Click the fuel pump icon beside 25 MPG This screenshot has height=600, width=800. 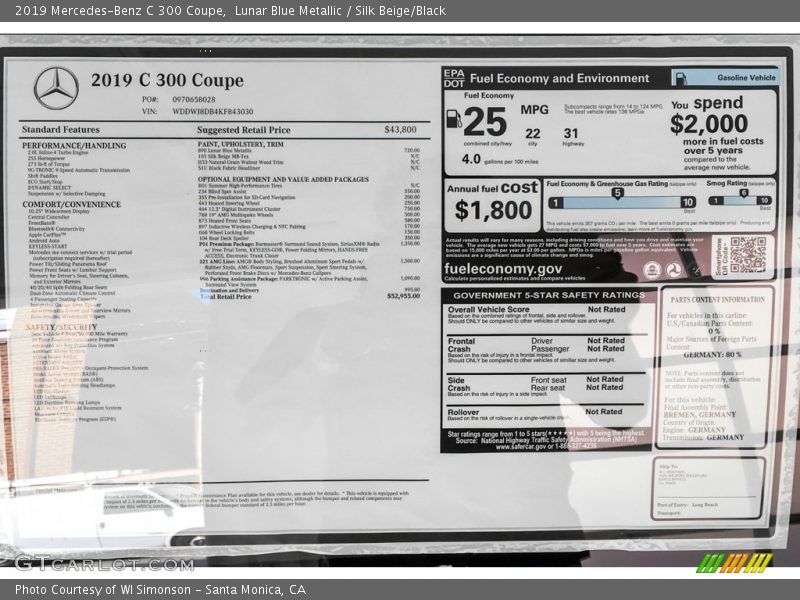454,118
